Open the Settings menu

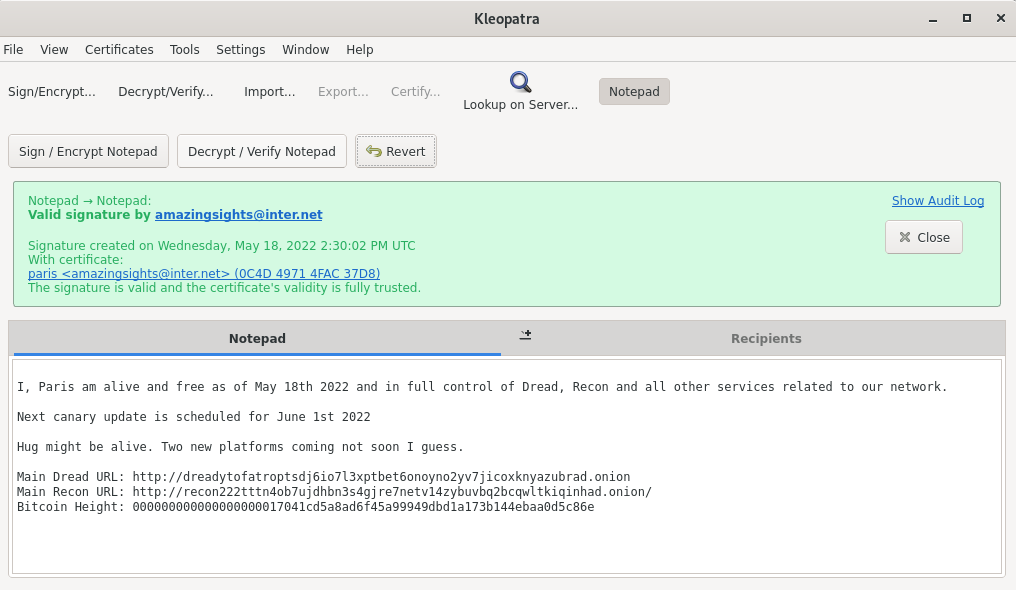click(241, 50)
